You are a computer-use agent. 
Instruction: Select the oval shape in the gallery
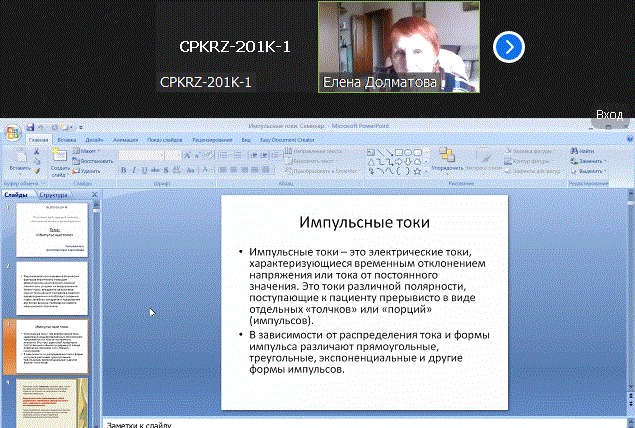[x=408, y=153]
